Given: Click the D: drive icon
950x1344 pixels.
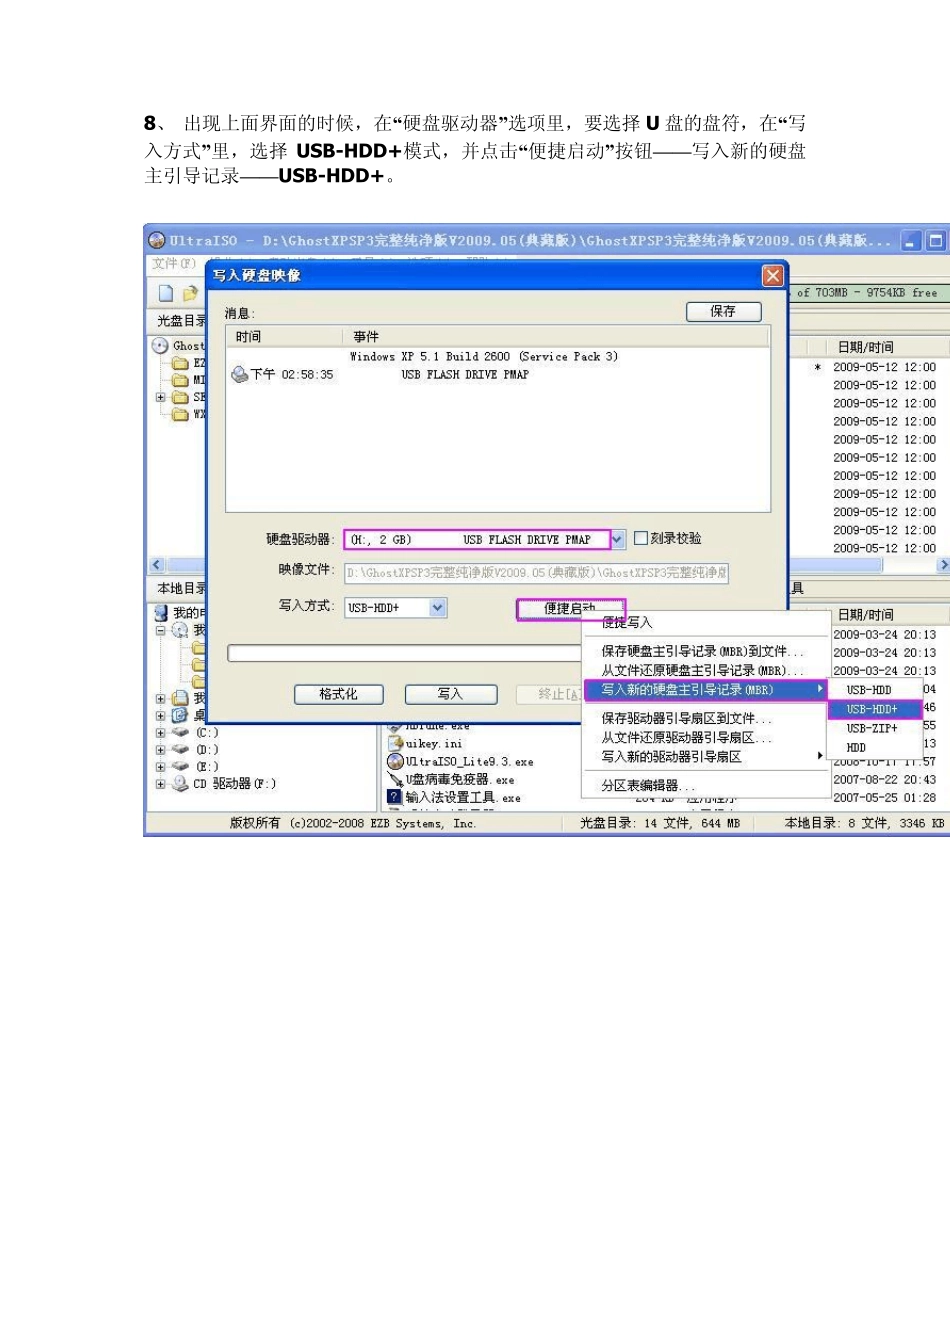Looking at the screenshot, I should point(180,749).
